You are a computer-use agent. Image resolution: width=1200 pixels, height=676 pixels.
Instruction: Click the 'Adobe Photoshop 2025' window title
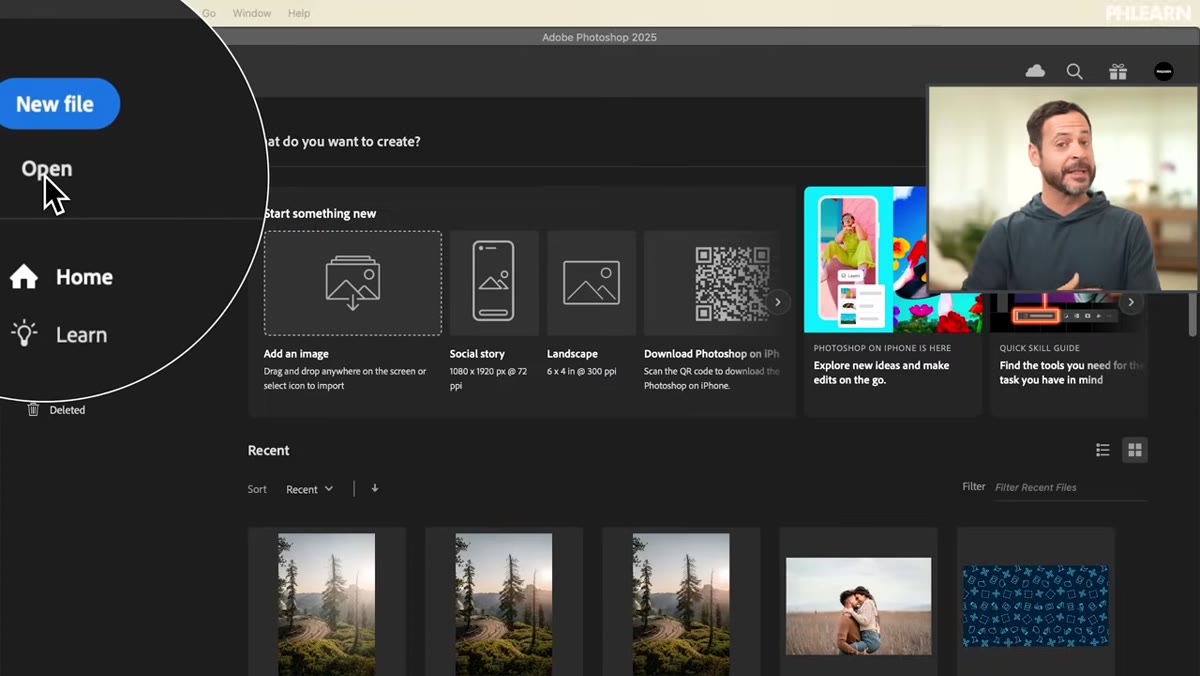point(599,38)
